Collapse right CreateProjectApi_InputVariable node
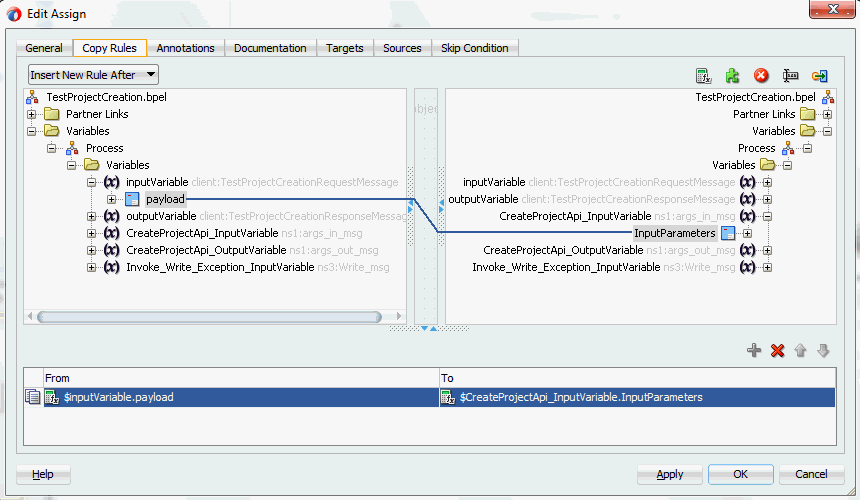Image resolution: width=860 pixels, height=500 pixels. point(767,217)
